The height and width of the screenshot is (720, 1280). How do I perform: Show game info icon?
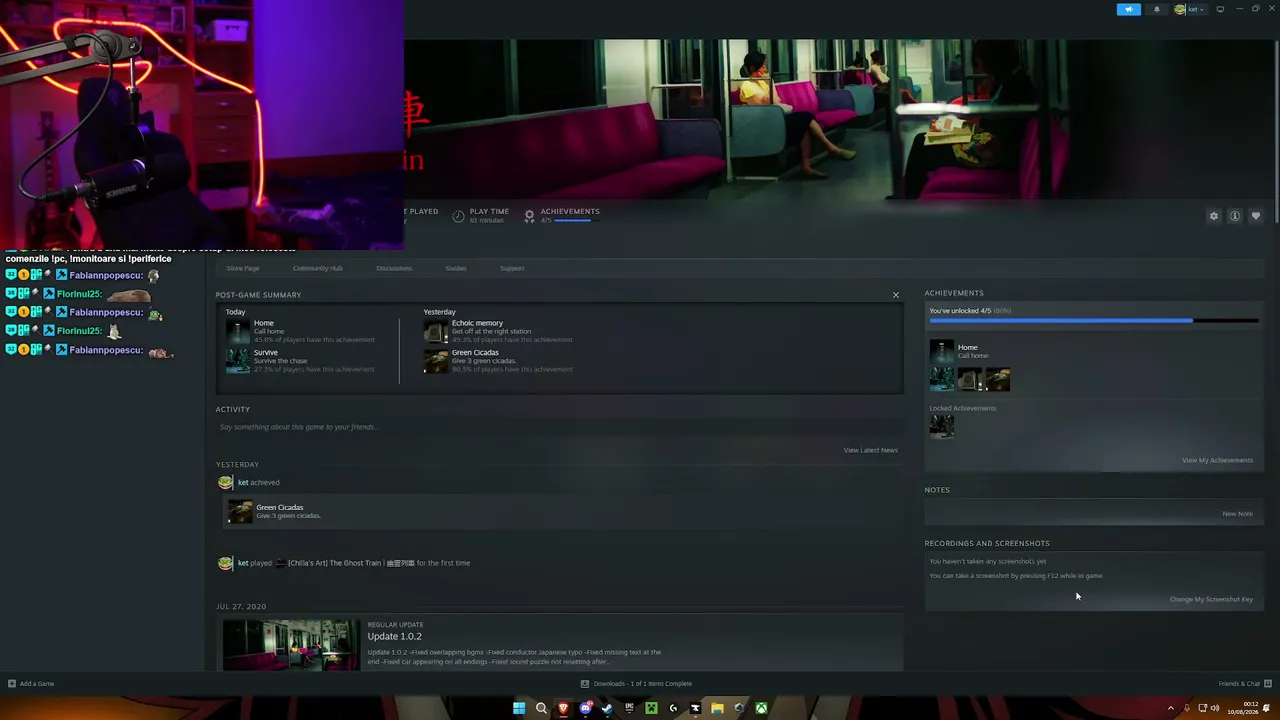coord(1235,216)
